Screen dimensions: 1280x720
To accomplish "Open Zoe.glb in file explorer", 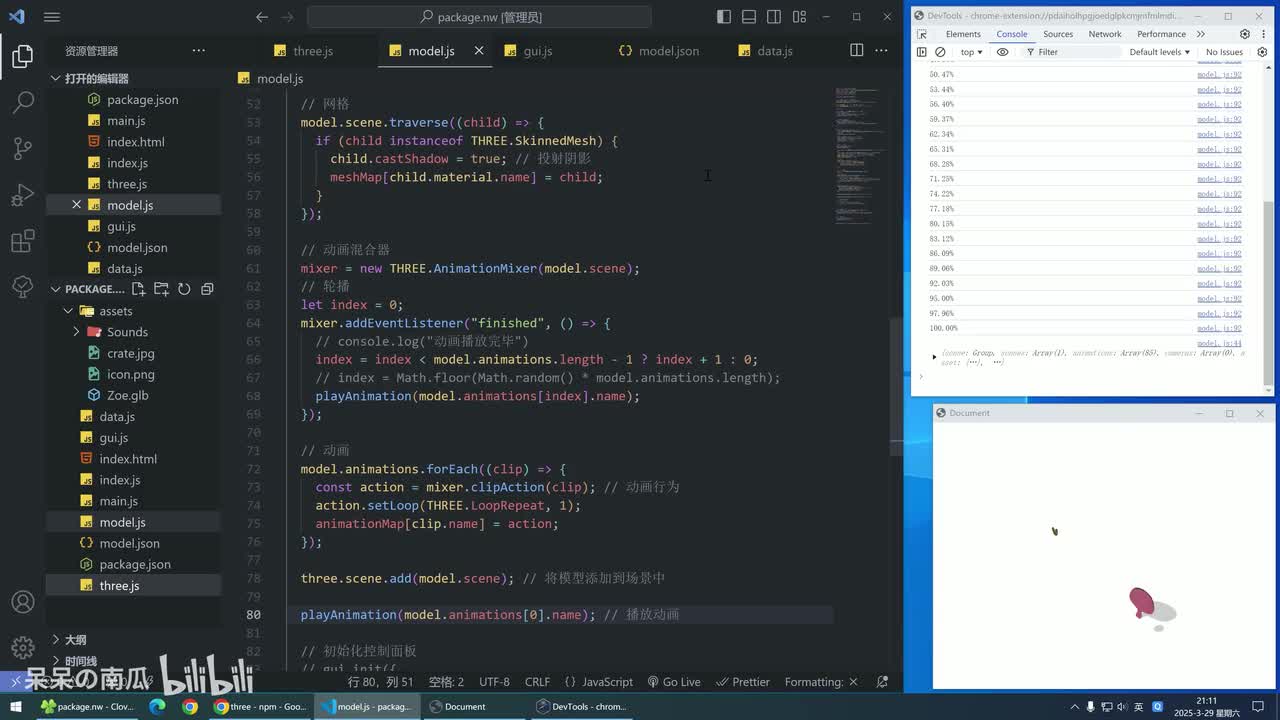I will [127, 395].
